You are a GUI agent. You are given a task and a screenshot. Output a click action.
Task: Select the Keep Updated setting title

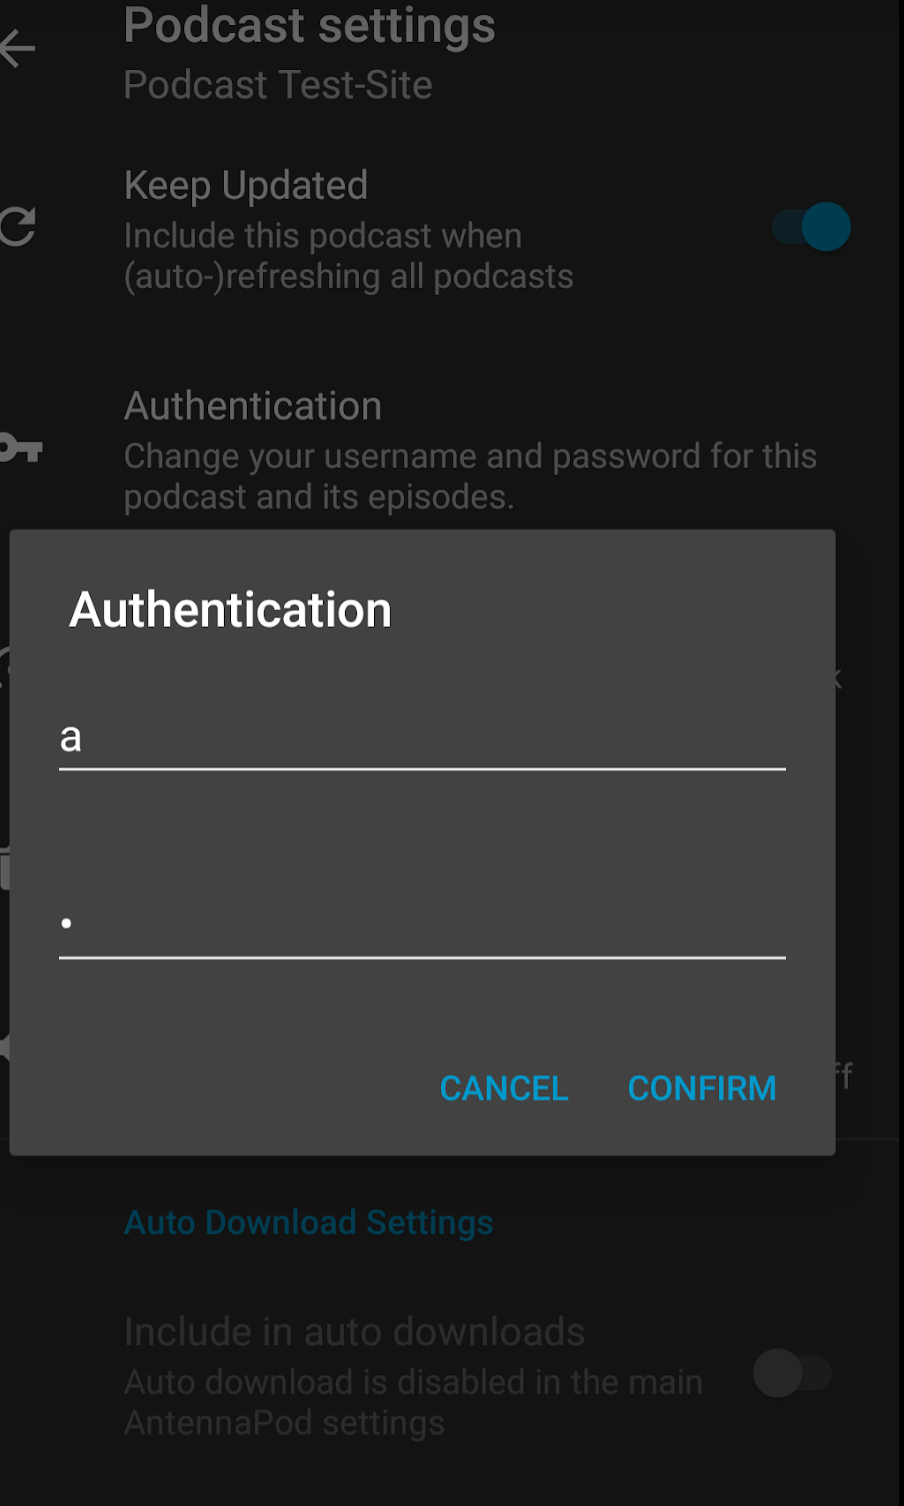point(246,186)
